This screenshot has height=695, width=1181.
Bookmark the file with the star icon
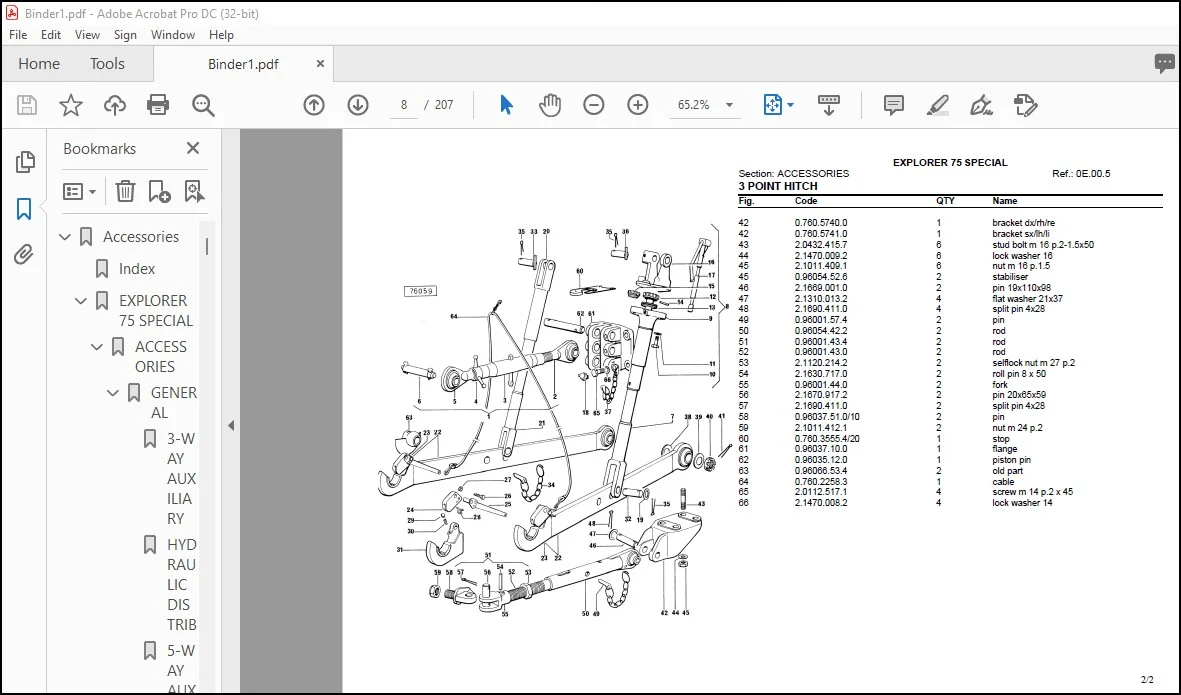[x=71, y=105]
